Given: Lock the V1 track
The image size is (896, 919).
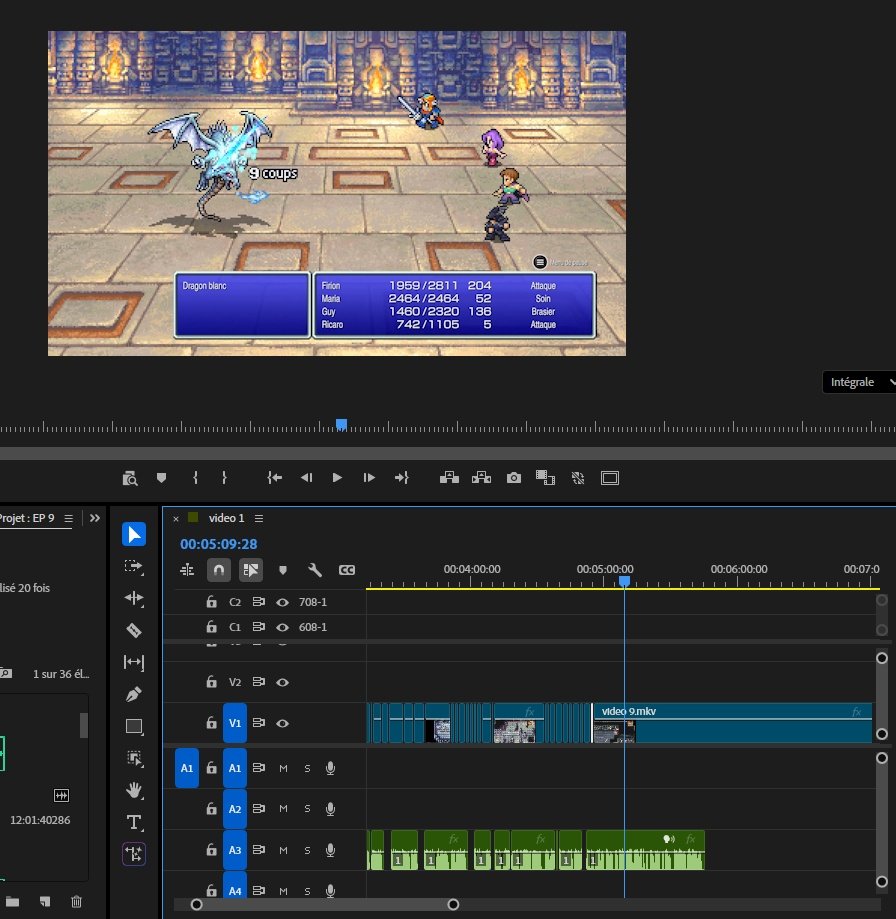Looking at the screenshot, I should pyautogui.click(x=212, y=723).
